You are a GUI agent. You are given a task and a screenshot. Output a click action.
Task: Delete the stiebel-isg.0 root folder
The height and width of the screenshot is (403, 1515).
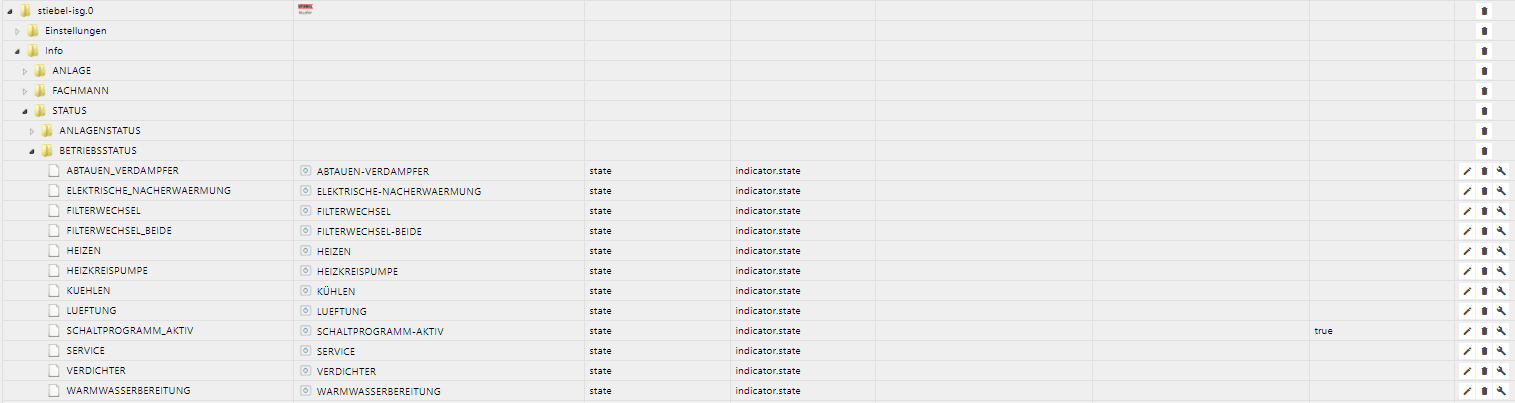[1484, 11]
